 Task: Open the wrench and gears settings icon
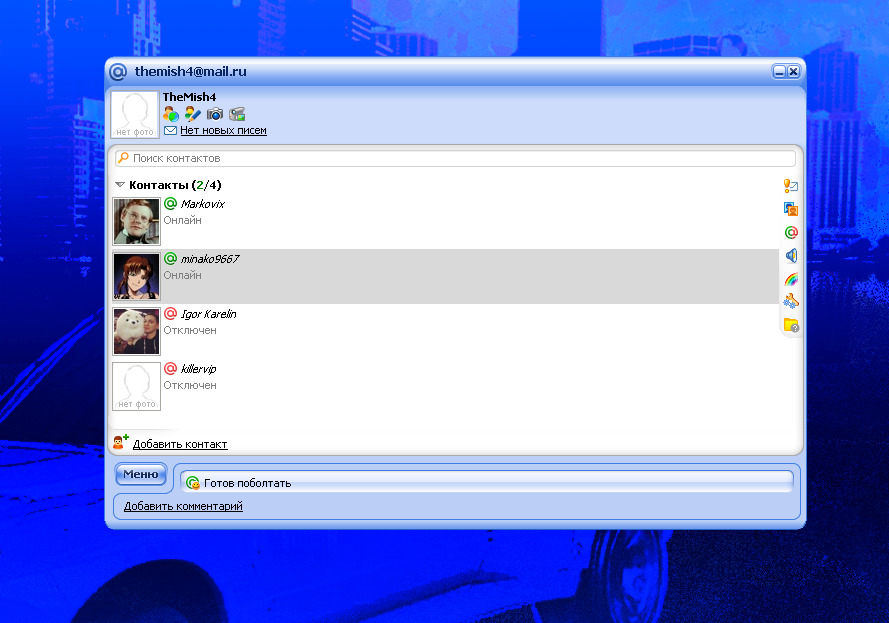click(791, 302)
